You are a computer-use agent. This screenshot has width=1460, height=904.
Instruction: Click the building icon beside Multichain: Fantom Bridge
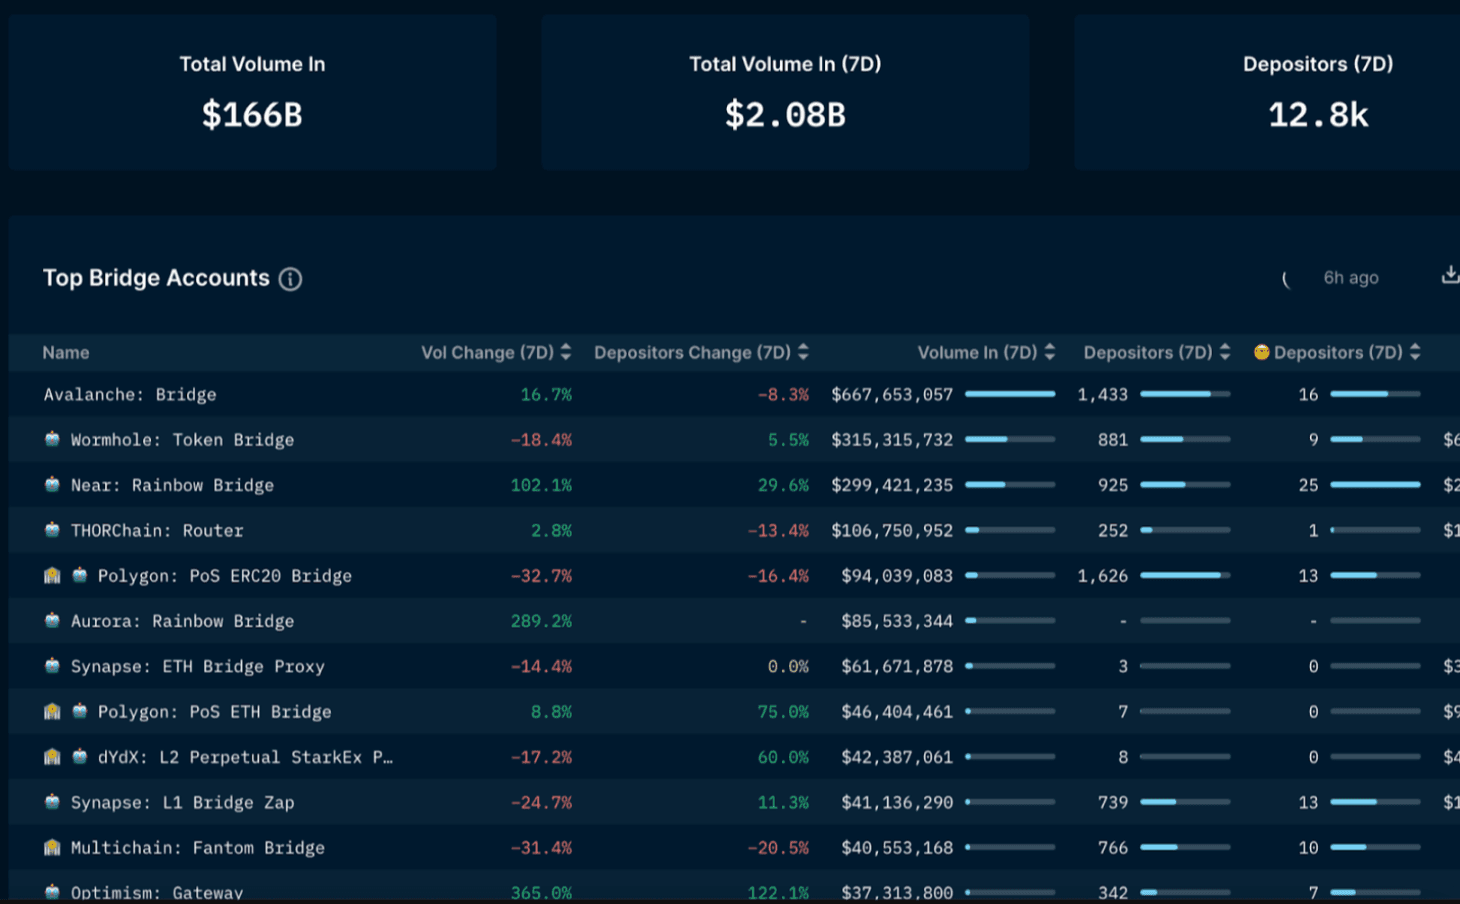(x=52, y=848)
